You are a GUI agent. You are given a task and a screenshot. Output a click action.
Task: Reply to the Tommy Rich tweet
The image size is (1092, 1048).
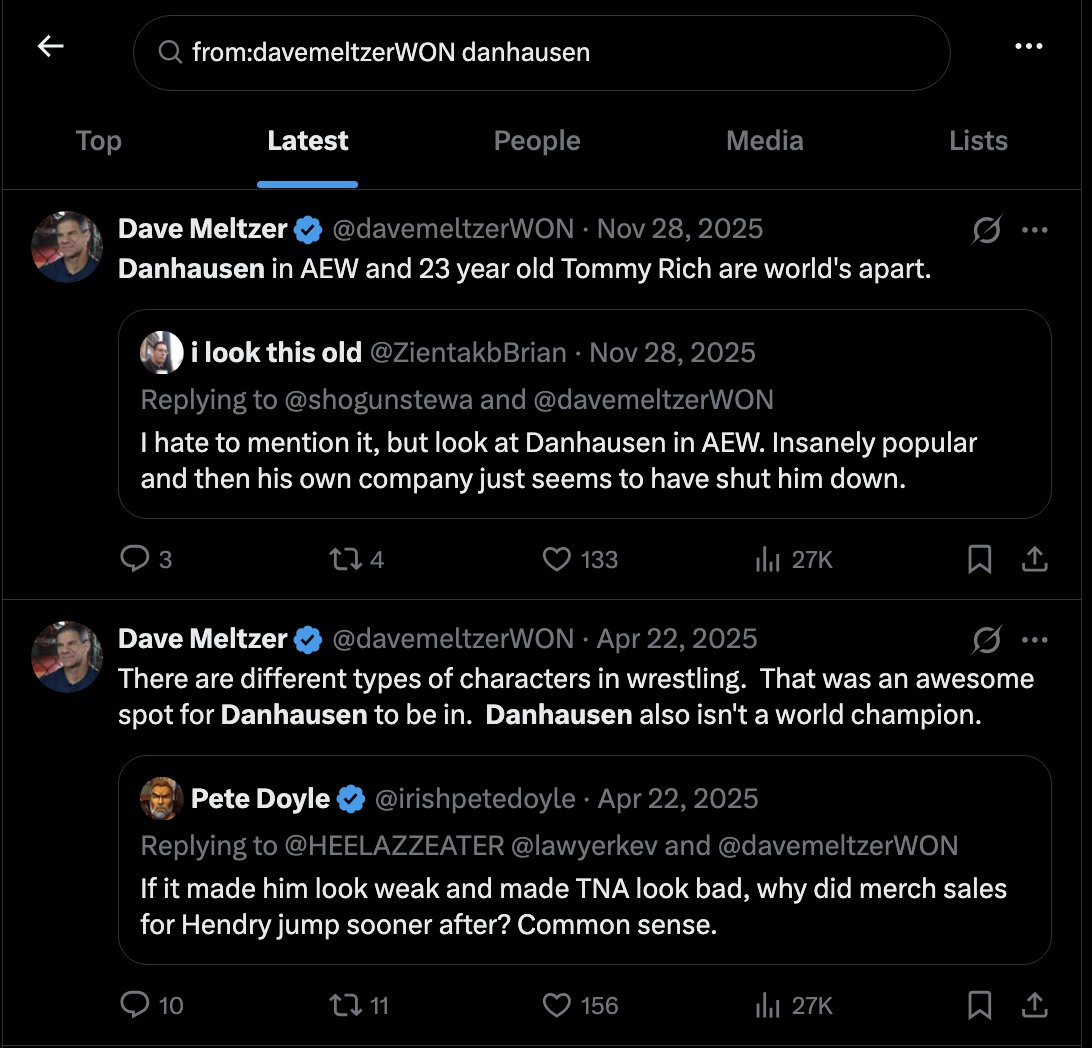pyautogui.click(x=134, y=559)
